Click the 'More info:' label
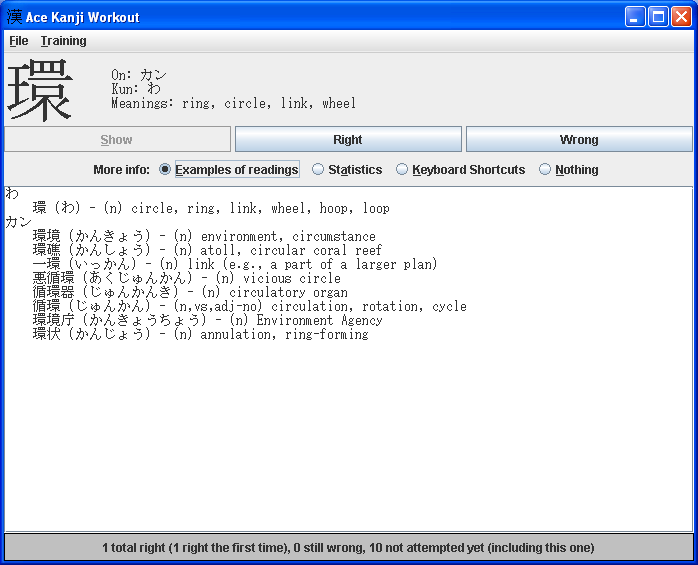Viewport: 698px width, 565px height. [122, 170]
